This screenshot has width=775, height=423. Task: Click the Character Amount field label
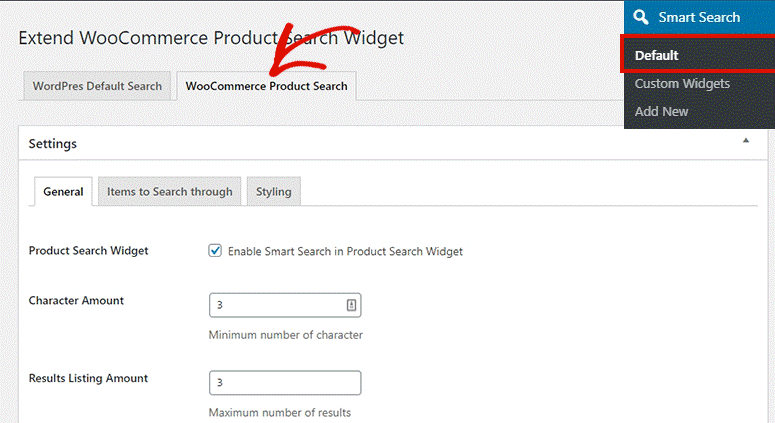click(76, 301)
